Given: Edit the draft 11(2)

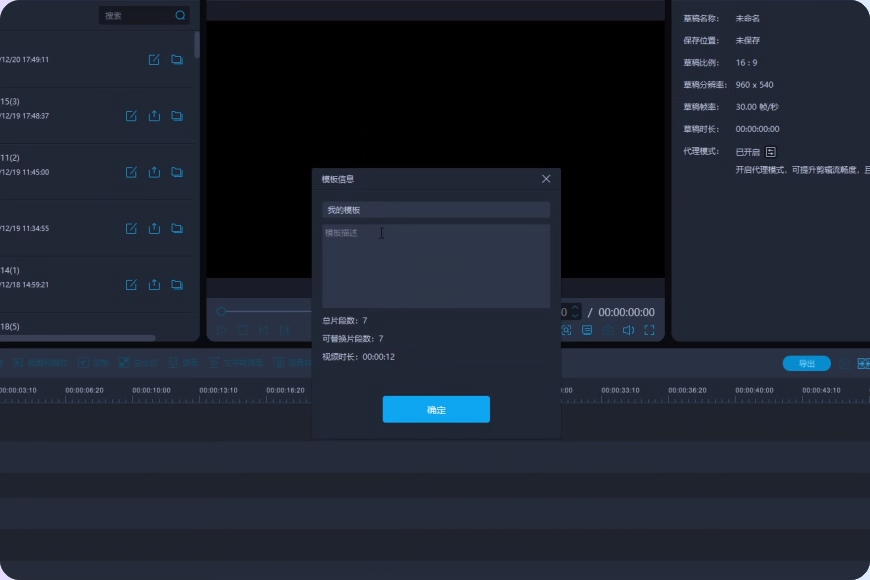Looking at the screenshot, I should 131,172.
